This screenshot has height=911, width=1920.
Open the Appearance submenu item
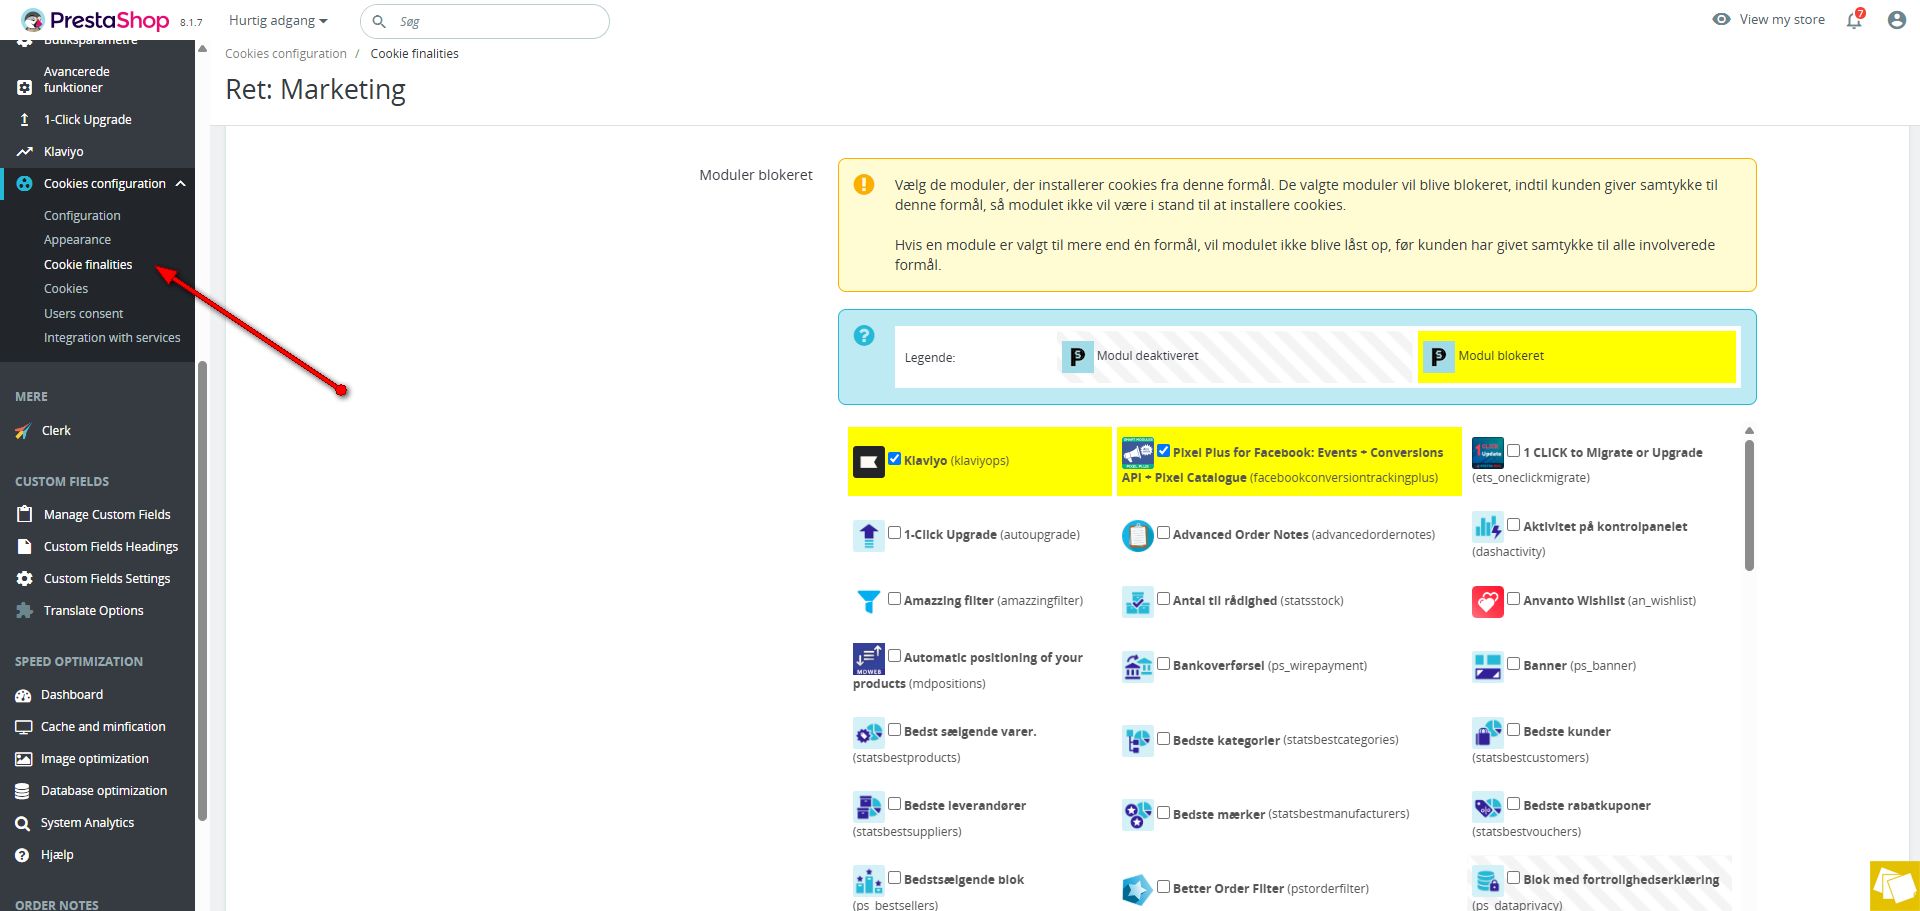point(77,240)
